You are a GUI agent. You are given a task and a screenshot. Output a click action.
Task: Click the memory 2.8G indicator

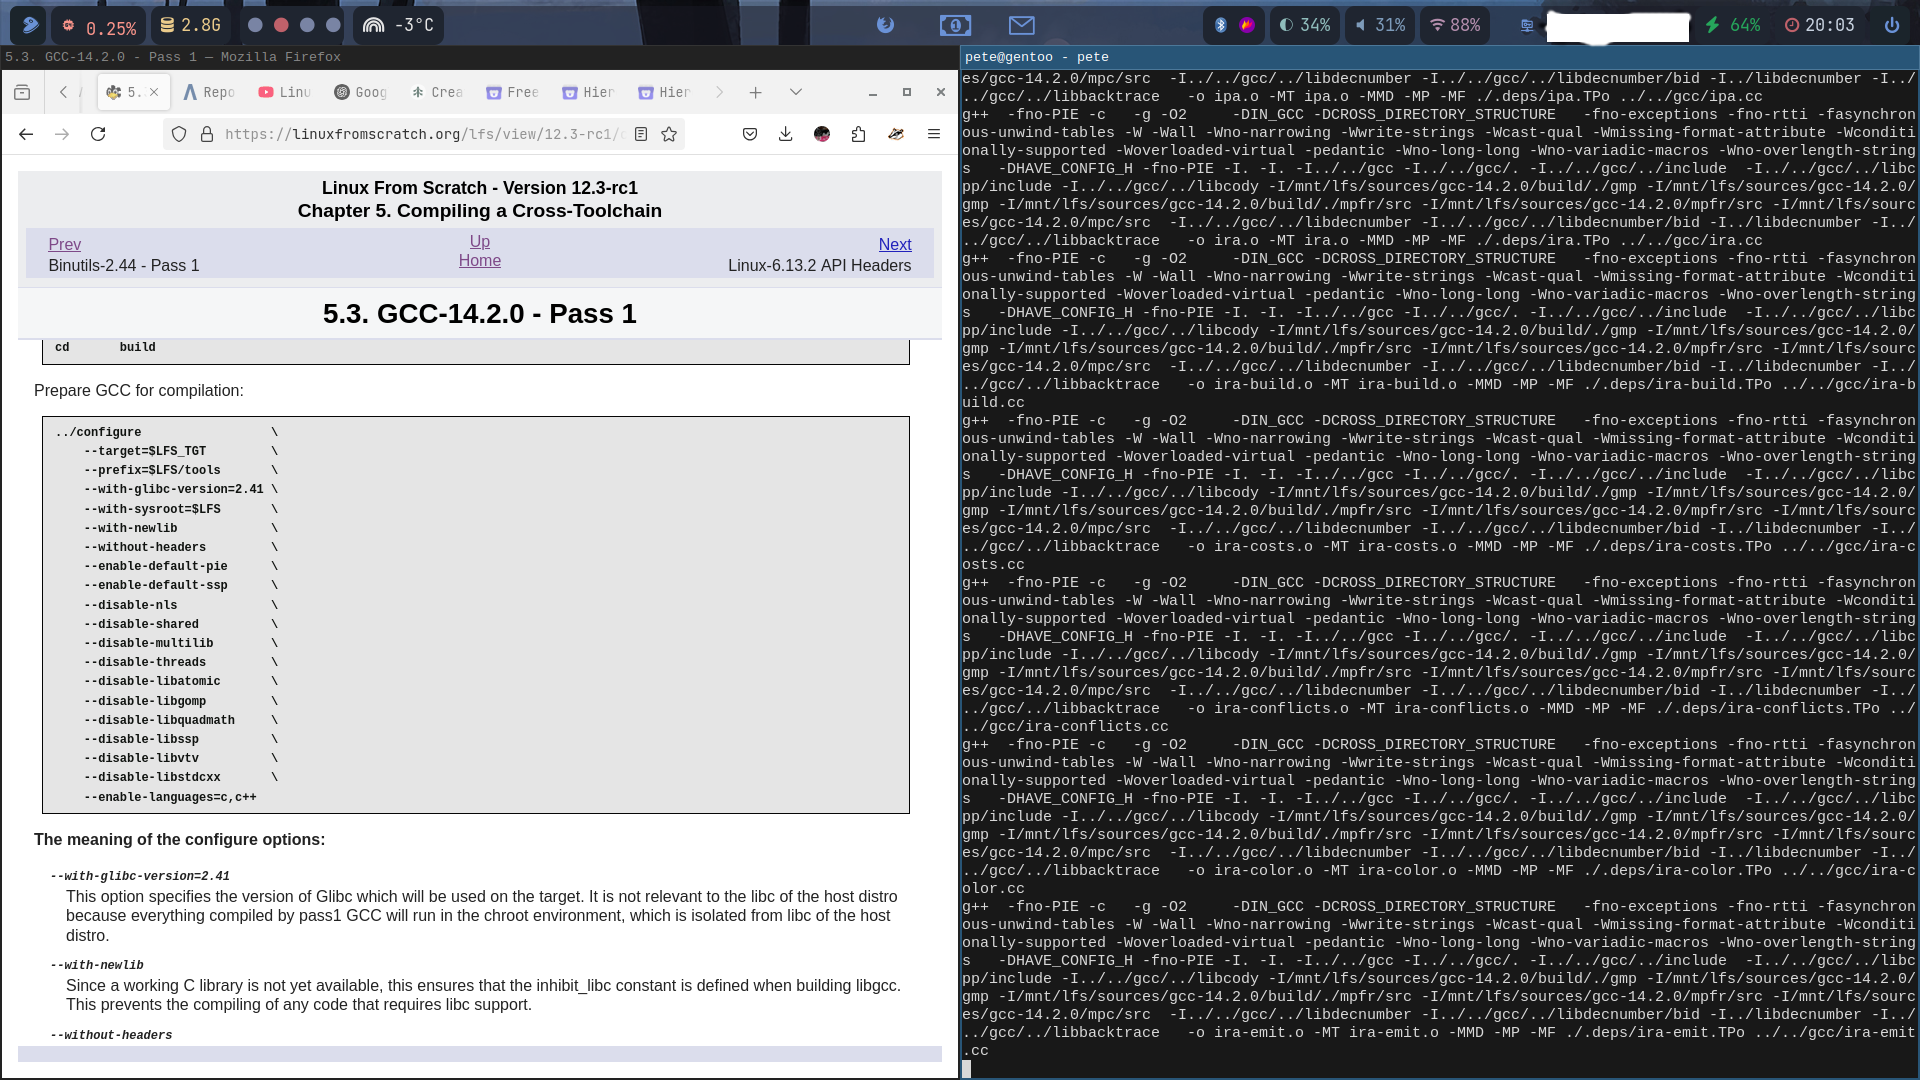[x=191, y=25]
